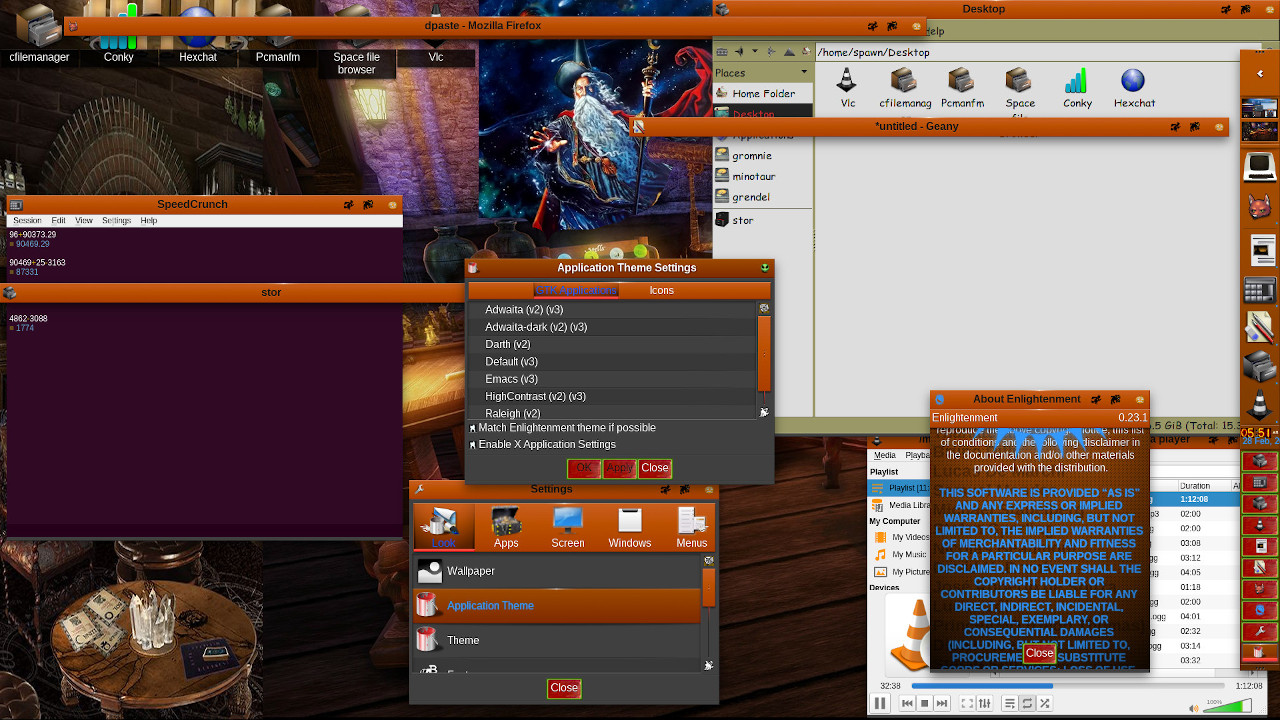Screen dimensions: 1280x720
Task: Open the Vlc icon in Desktop file manager
Action: click(847, 86)
